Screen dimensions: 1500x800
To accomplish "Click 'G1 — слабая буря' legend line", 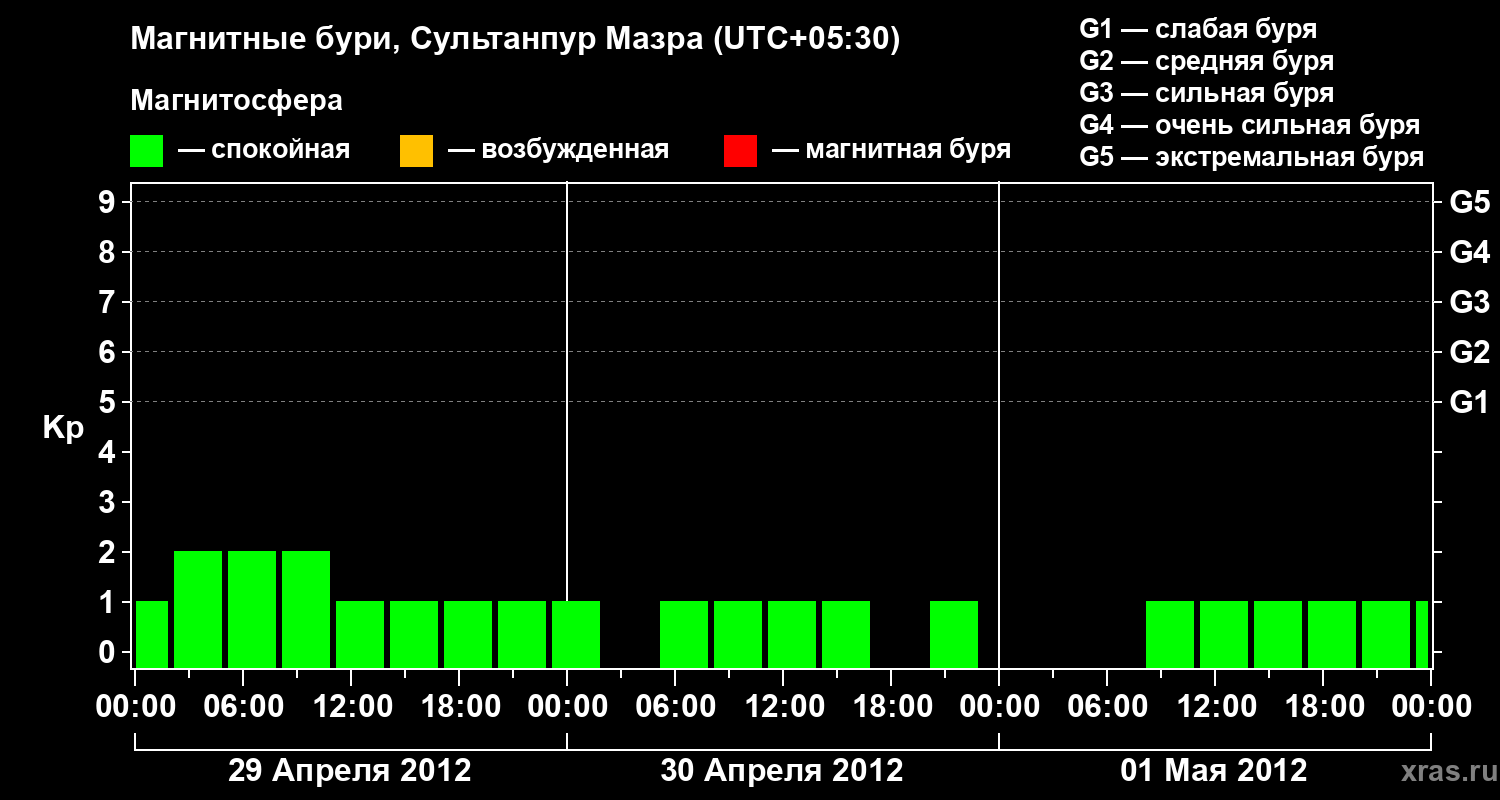I will point(1198,29).
